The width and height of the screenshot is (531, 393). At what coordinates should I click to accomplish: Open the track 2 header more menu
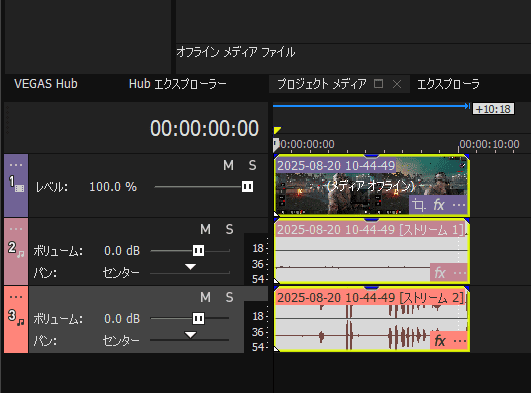(16, 229)
